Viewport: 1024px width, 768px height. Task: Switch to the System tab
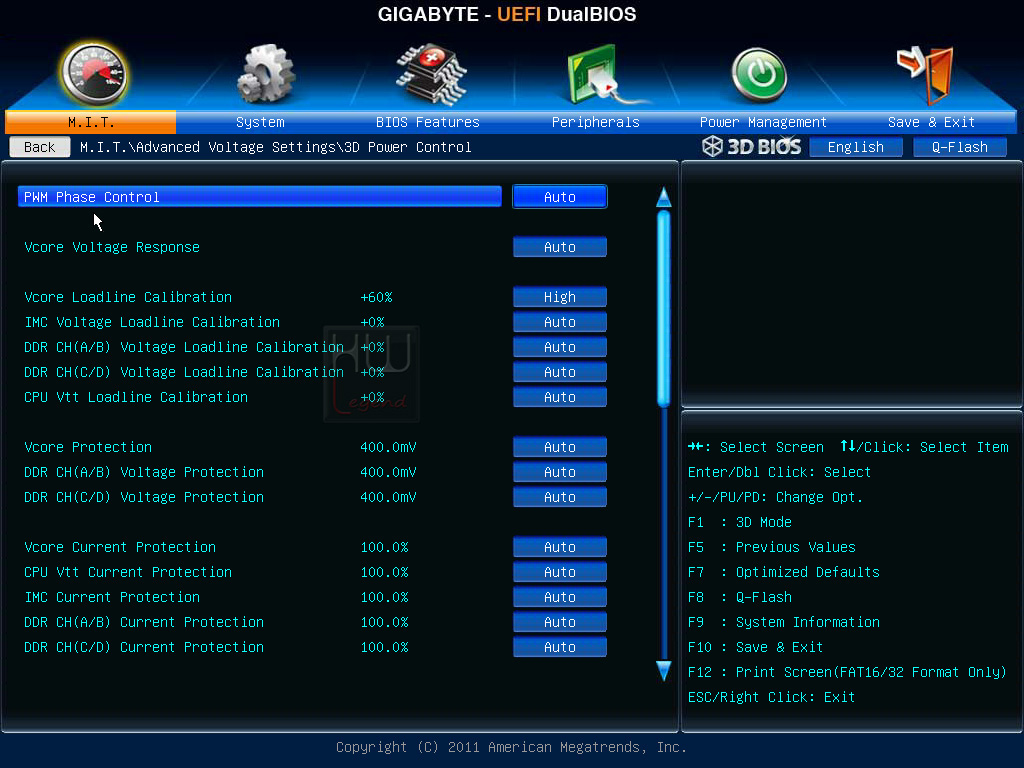coord(260,122)
